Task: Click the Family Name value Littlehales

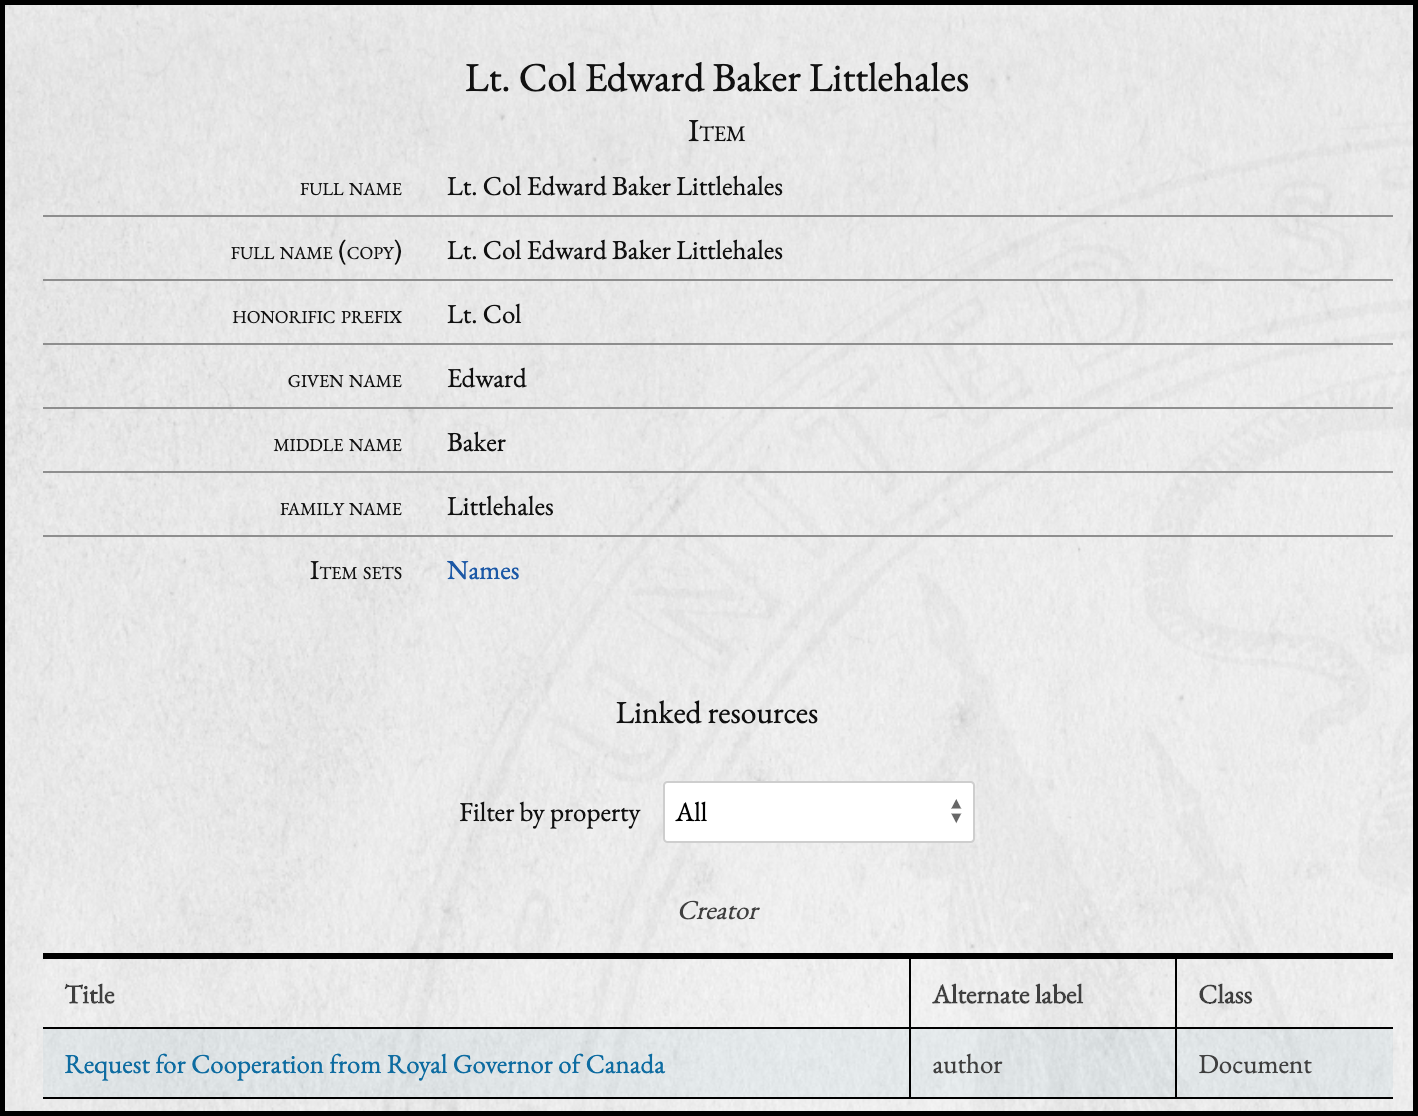Action: (x=500, y=507)
